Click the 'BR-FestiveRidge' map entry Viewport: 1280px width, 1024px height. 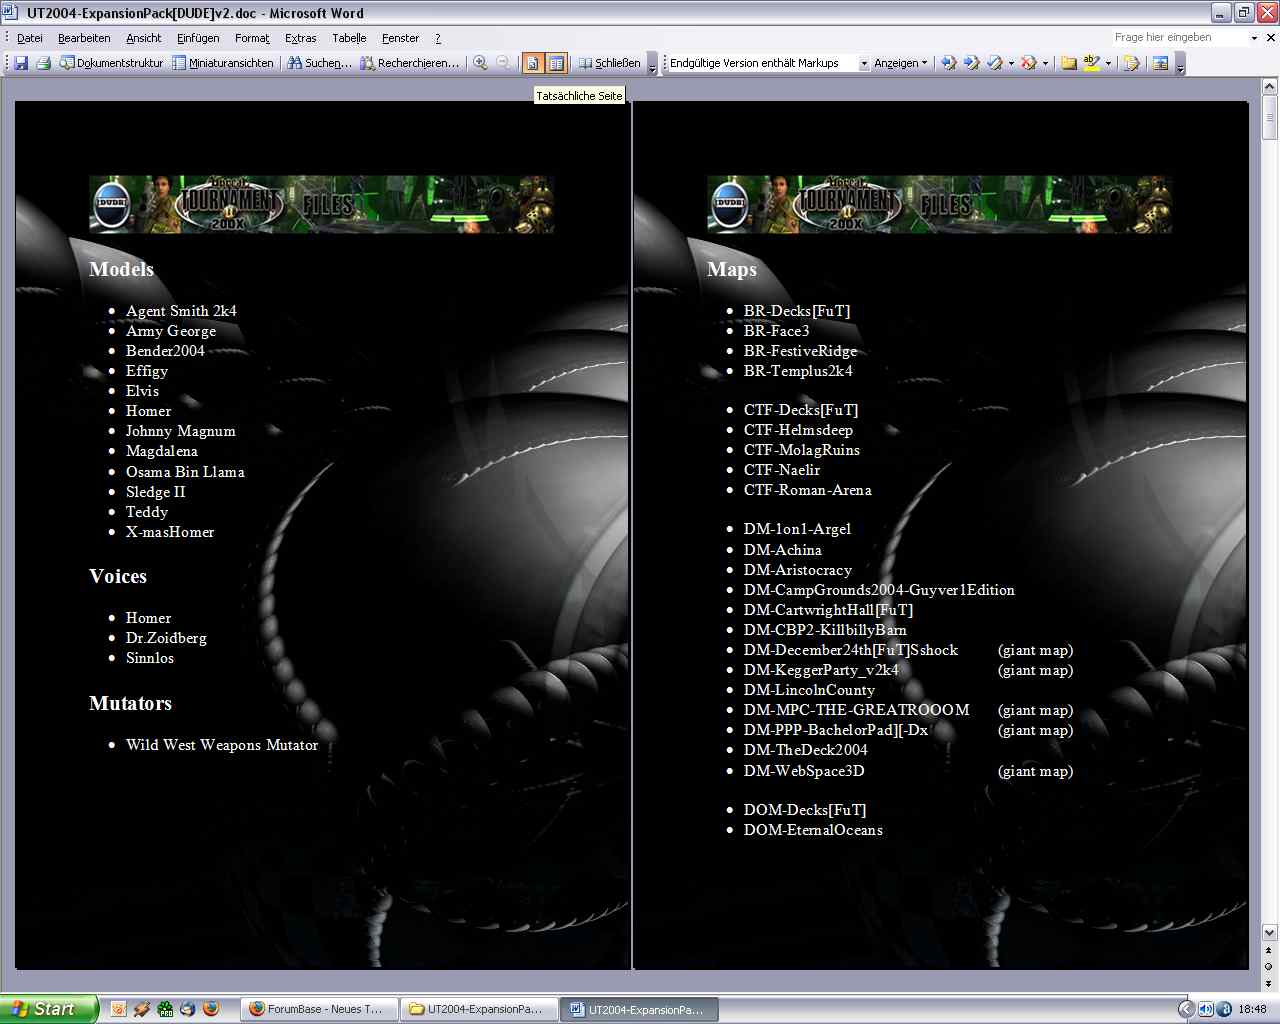point(800,351)
